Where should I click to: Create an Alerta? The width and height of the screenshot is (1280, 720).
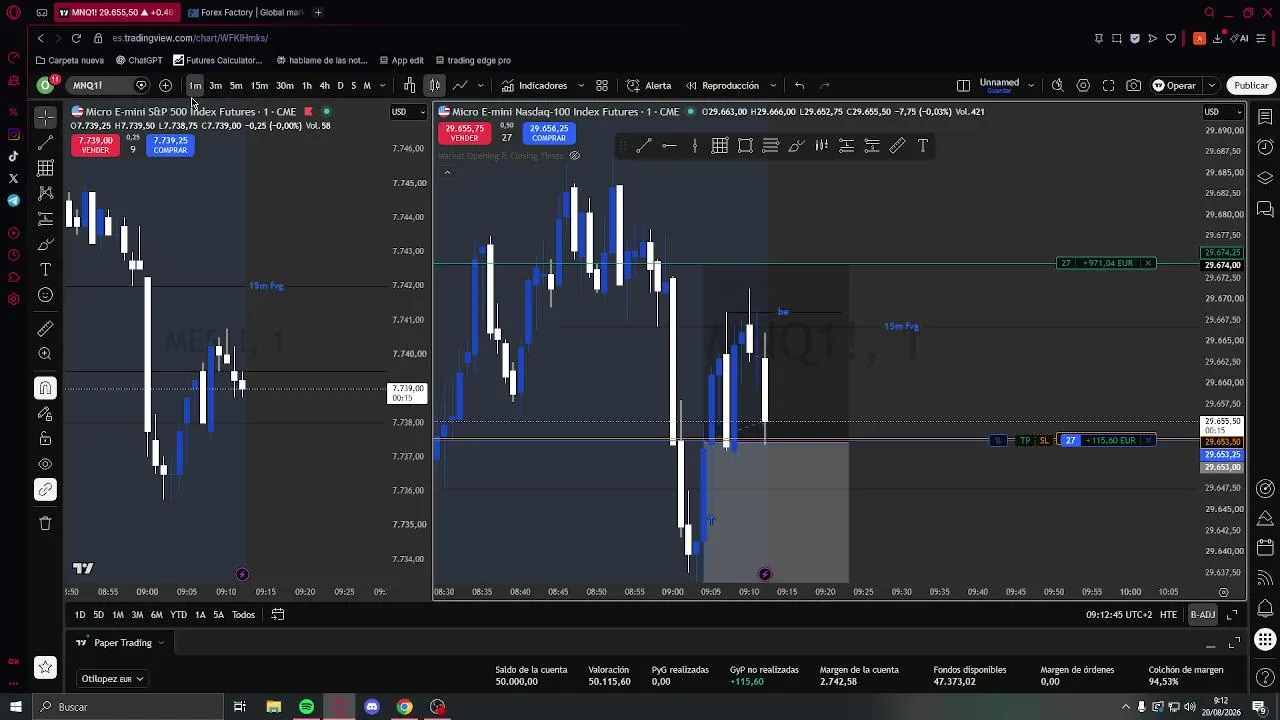649,86
